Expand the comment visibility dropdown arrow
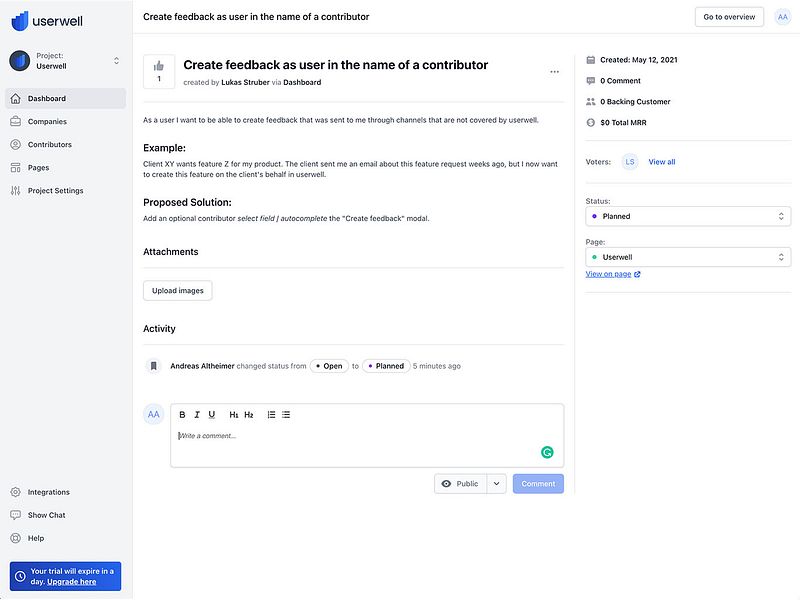 pos(497,484)
